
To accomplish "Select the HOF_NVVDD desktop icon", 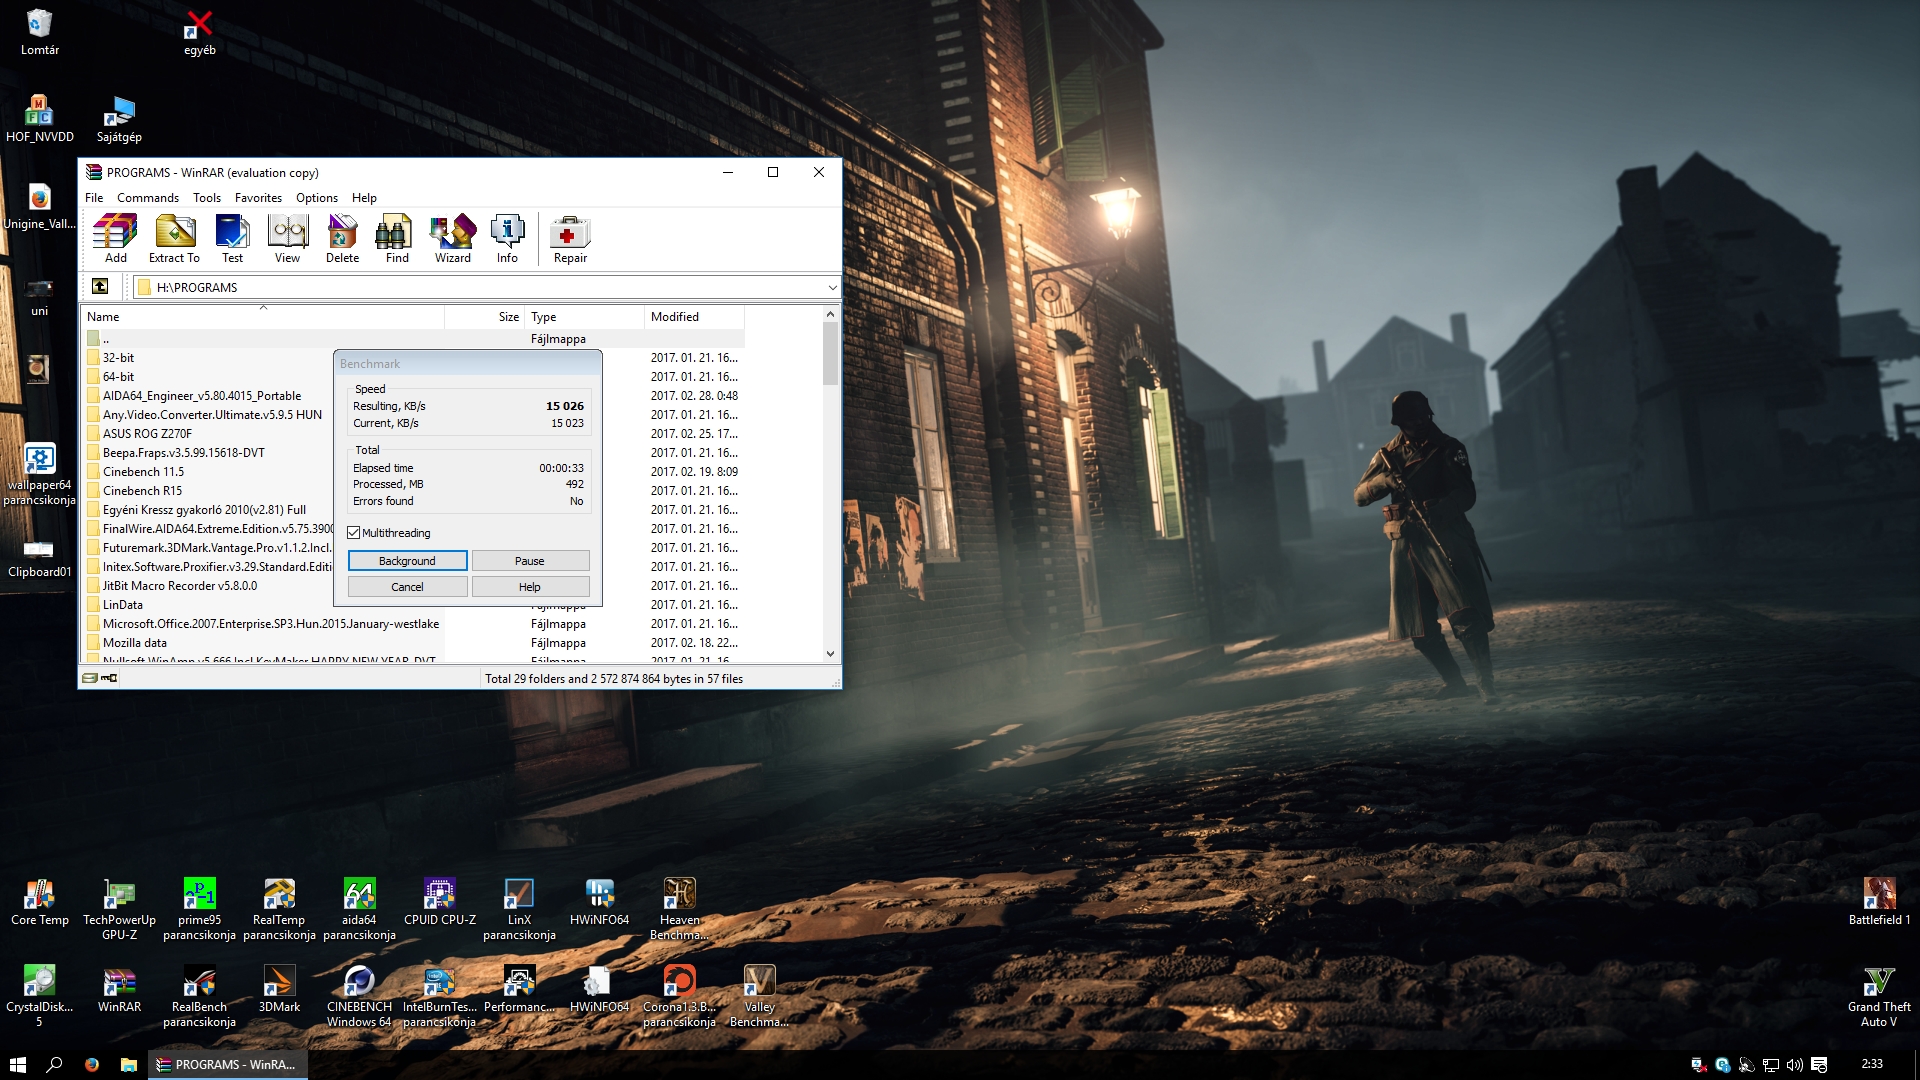I will click(40, 119).
